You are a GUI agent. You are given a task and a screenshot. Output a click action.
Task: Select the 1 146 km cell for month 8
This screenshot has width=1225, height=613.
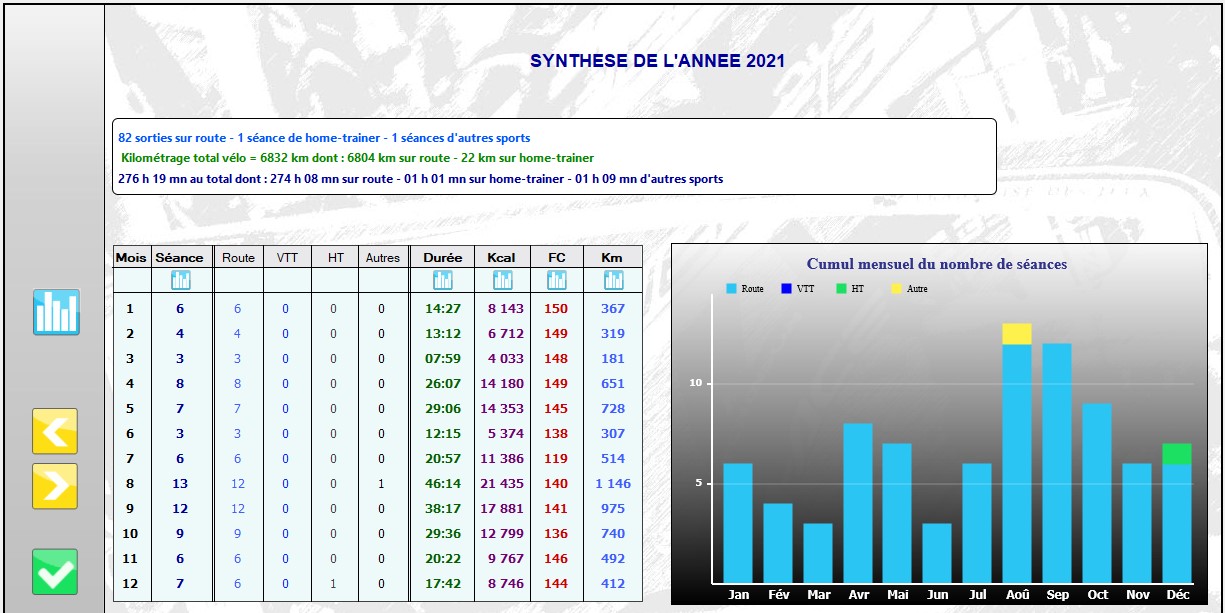(612, 484)
